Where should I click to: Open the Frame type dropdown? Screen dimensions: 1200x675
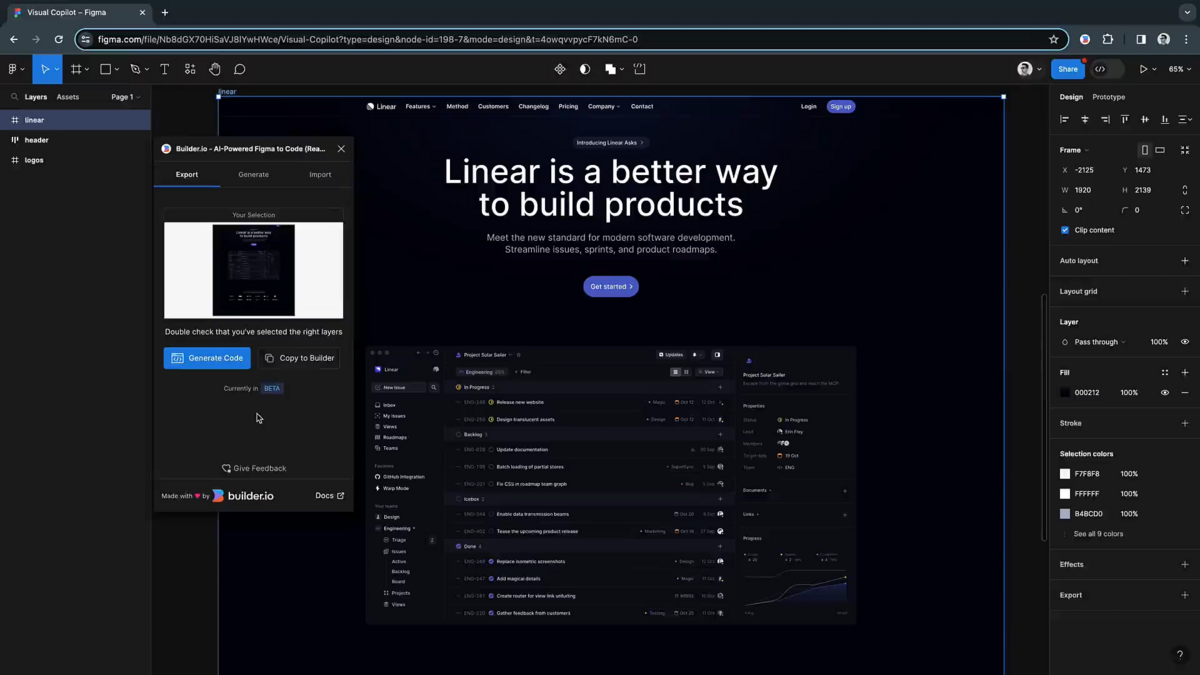(1075, 150)
